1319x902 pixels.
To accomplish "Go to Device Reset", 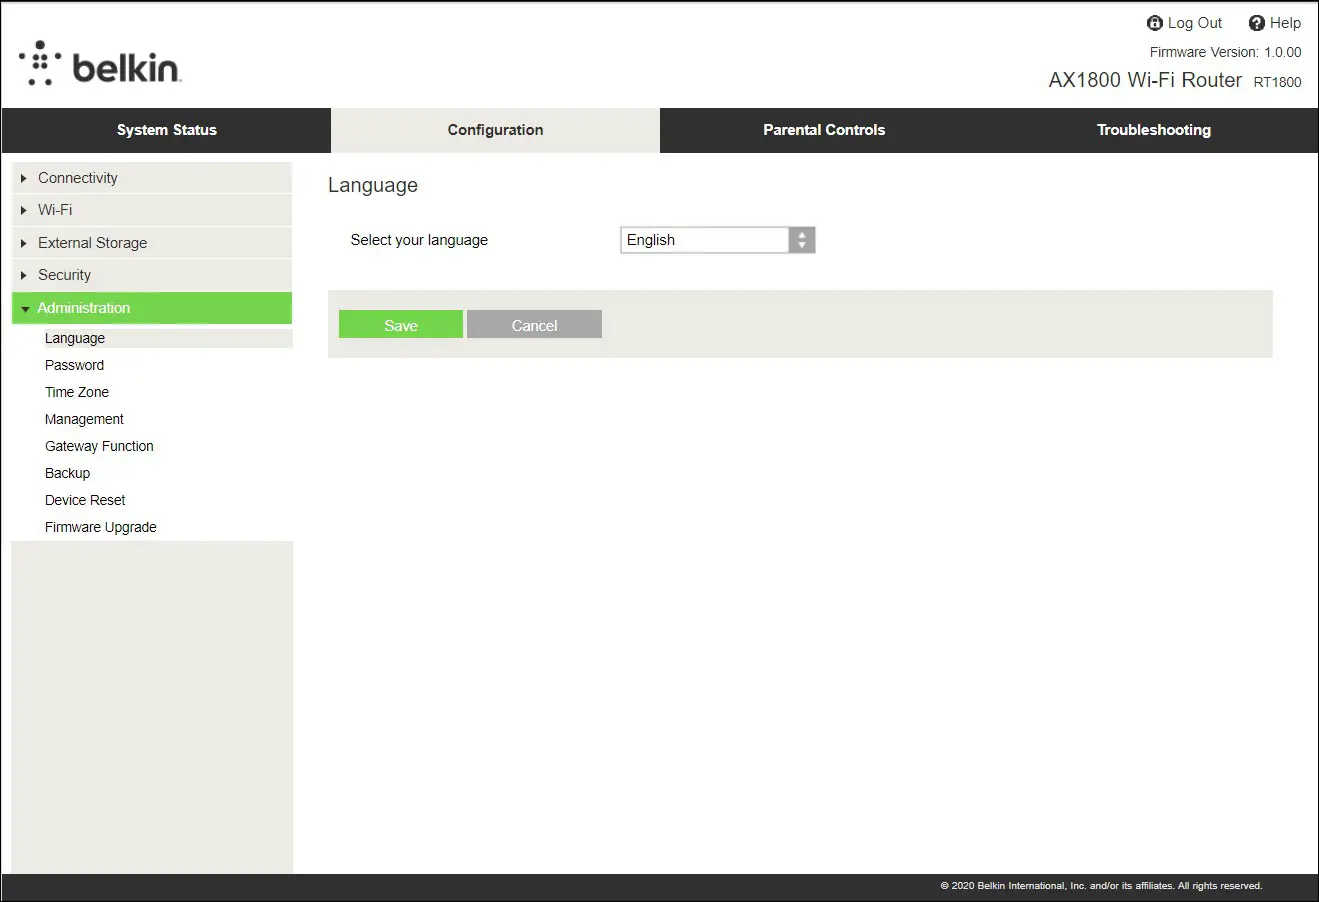I will point(85,500).
